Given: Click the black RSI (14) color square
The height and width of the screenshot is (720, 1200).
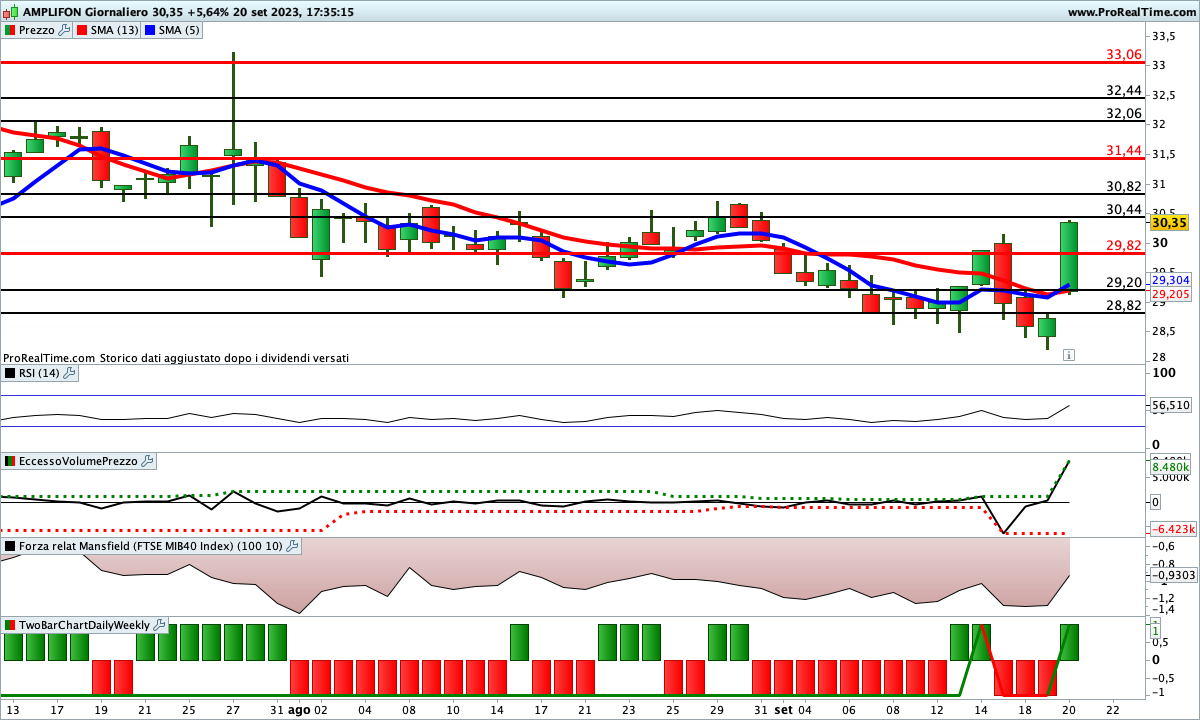Looking at the screenshot, I should point(10,373).
